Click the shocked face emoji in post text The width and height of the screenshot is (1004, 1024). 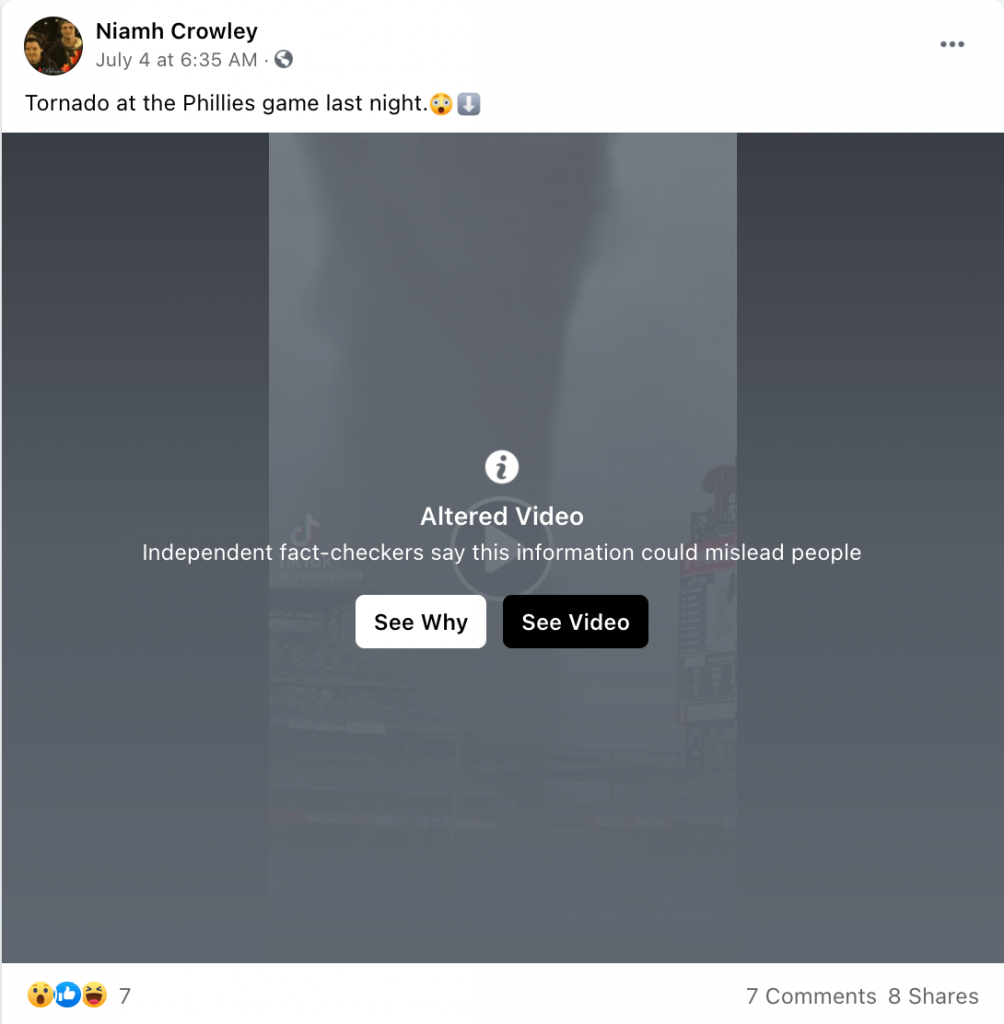click(x=442, y=104)
